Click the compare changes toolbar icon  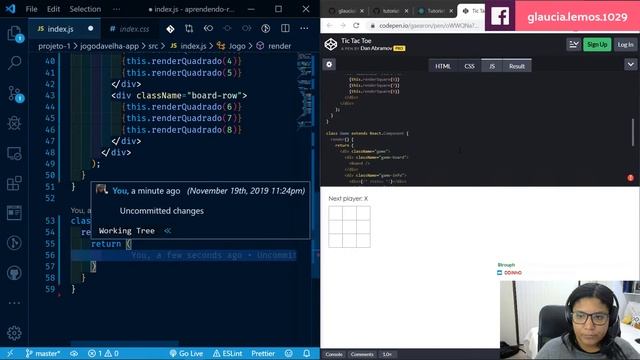click(x=189, y=29)
